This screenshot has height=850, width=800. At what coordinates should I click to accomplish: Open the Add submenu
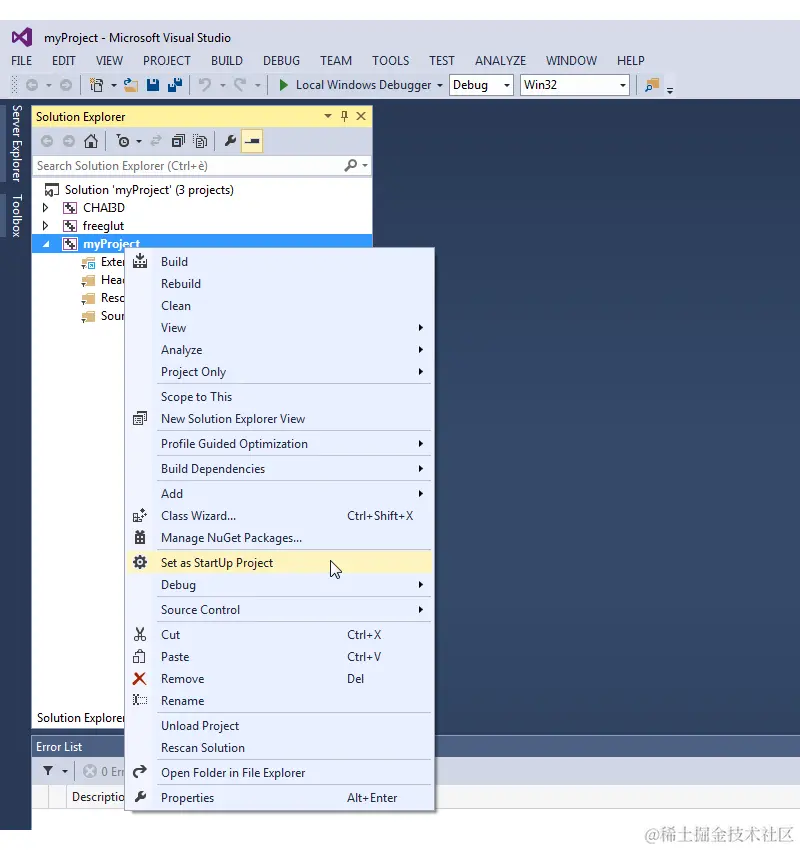click(x=279, y=494)
